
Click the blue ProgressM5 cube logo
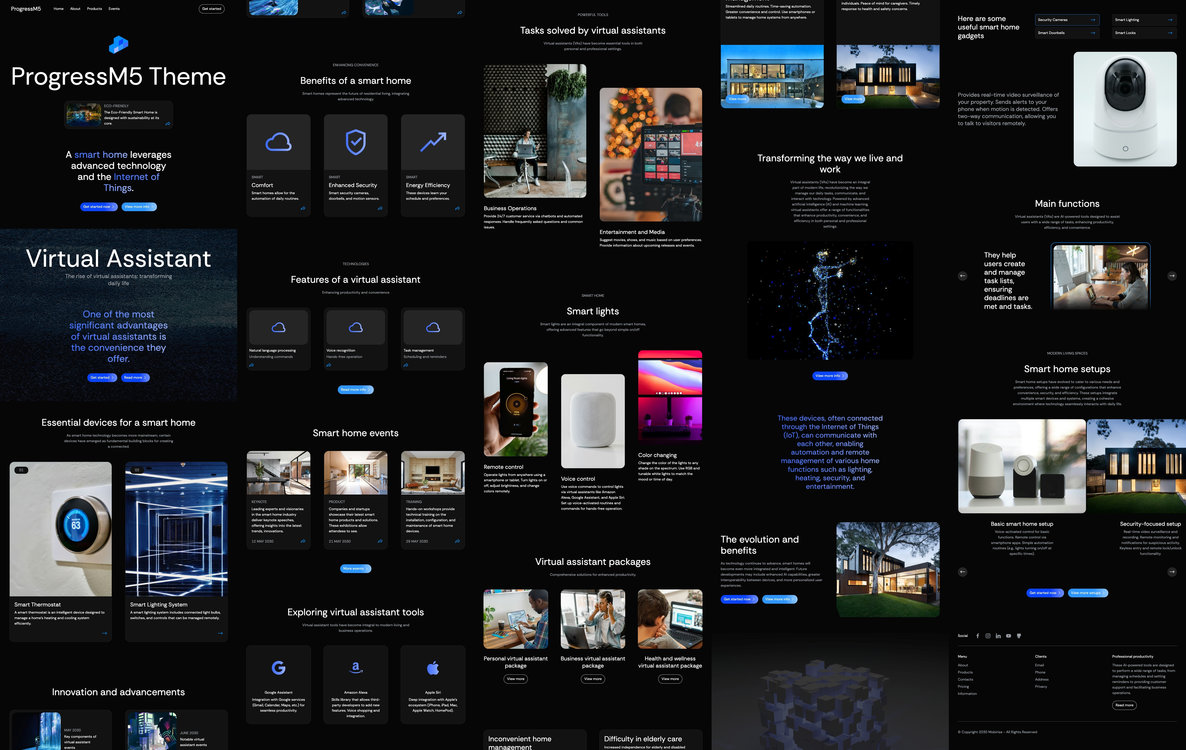point(119,45)
